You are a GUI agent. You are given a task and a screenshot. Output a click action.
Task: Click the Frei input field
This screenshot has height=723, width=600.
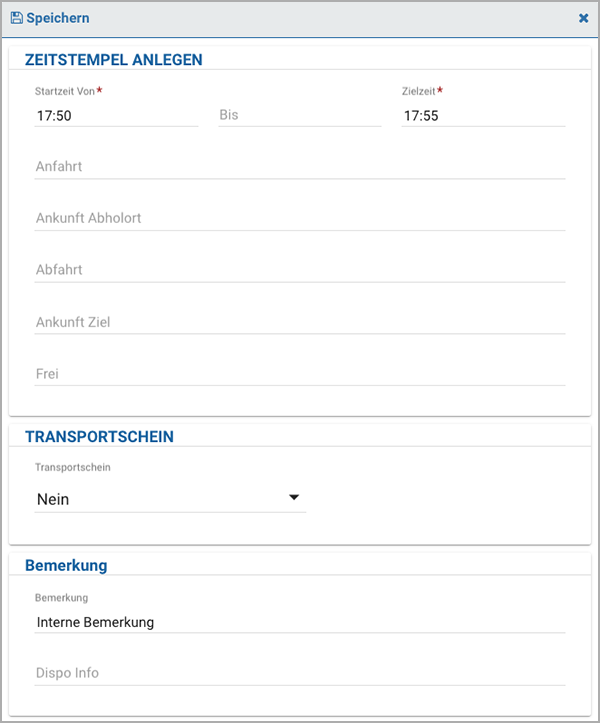300,374
